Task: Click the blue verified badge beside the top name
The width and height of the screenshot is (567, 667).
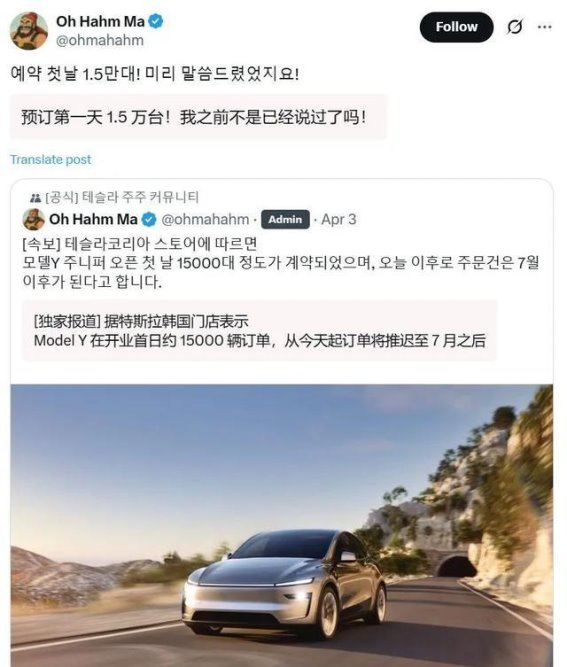Action: pyautogui.click(x=156, y=21)
